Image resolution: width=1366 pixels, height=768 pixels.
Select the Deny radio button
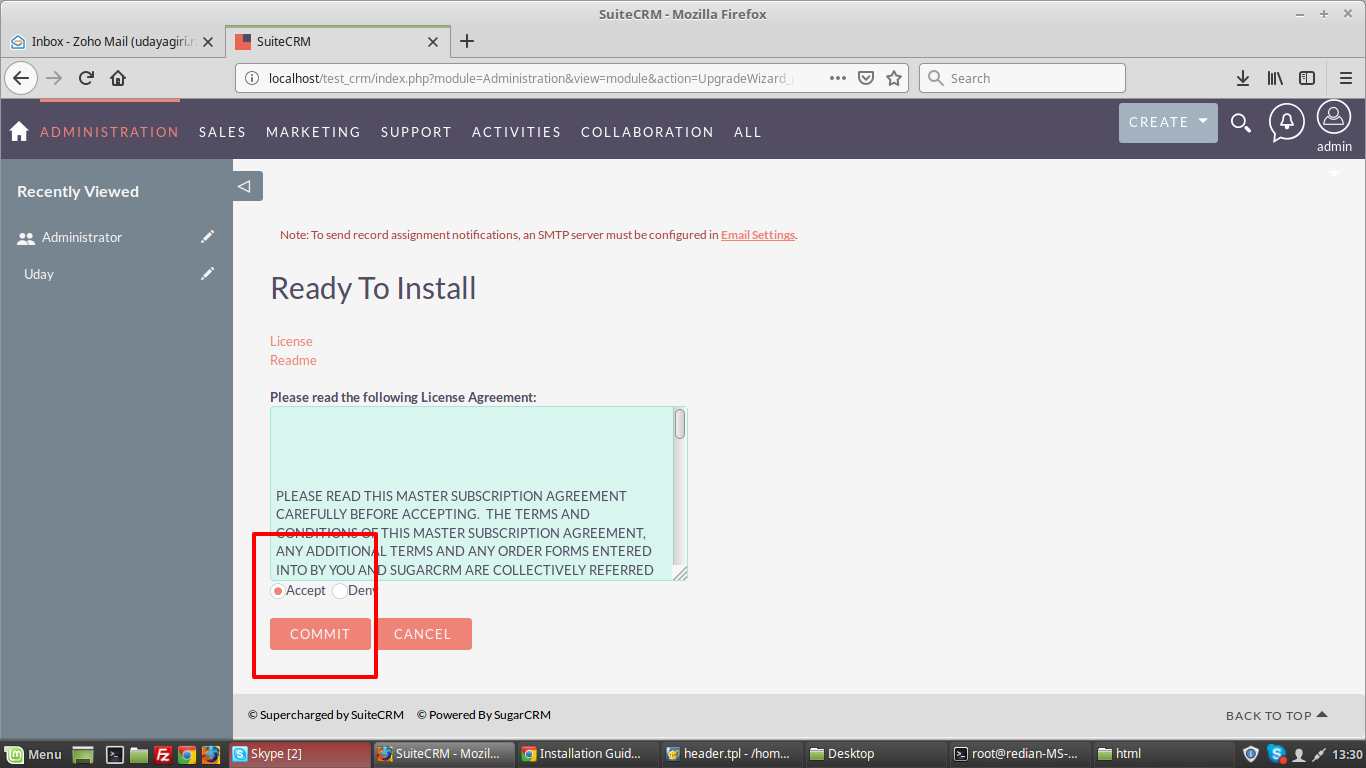(340, 591)
